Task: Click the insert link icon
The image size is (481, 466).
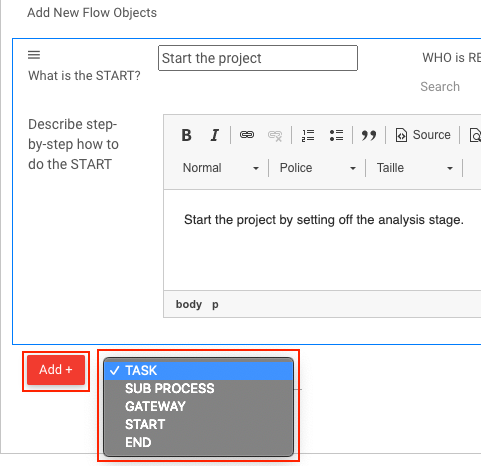Action: click(247, 135)
